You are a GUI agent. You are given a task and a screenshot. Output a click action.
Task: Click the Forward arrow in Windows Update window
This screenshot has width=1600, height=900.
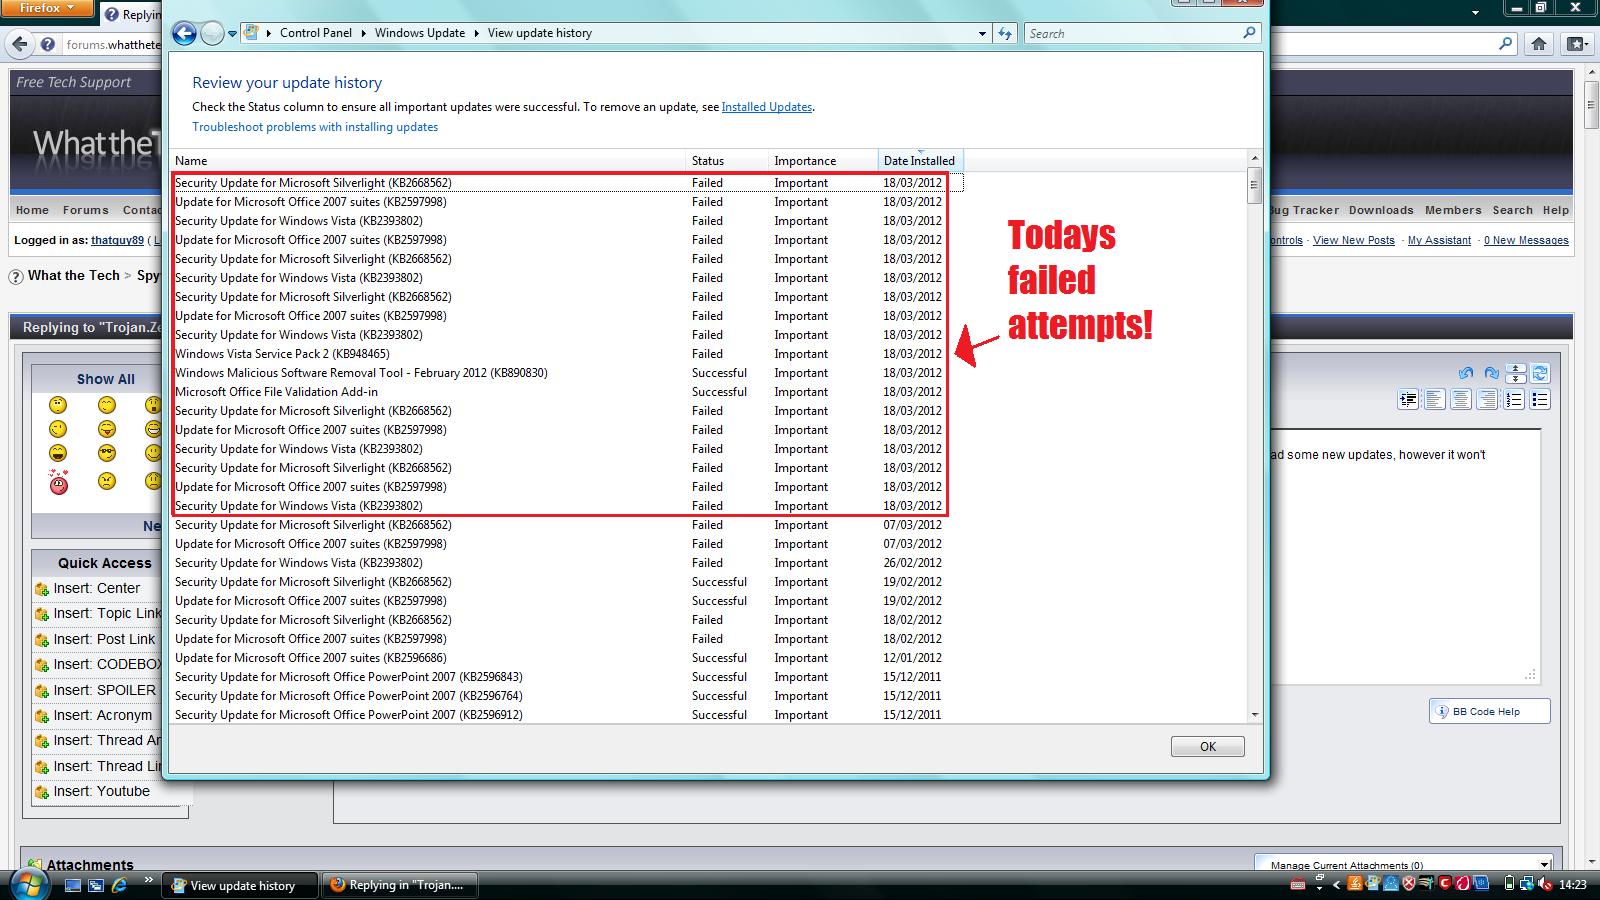[x=212, y=33]
